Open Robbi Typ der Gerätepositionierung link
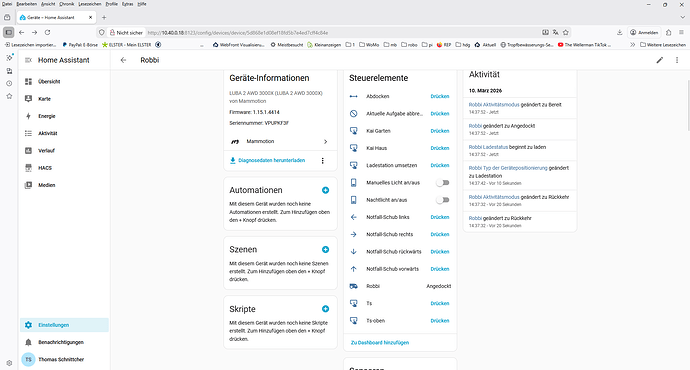Viewport: 690px width, 370px height. (508, 168)
